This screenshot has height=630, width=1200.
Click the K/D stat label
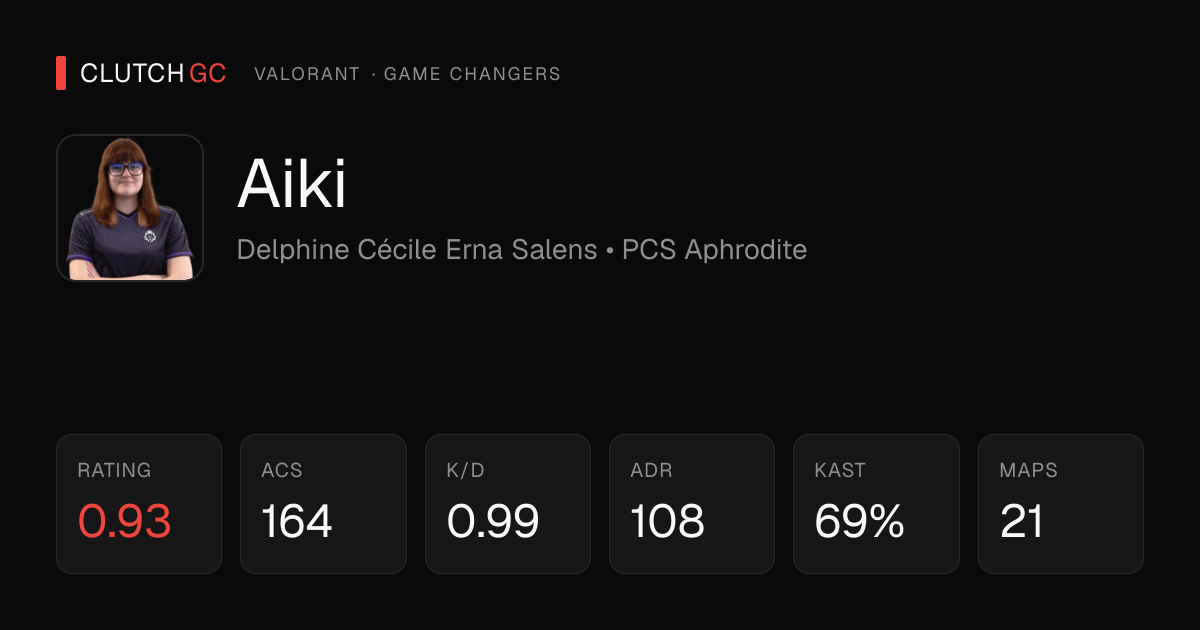pos(465,470)
